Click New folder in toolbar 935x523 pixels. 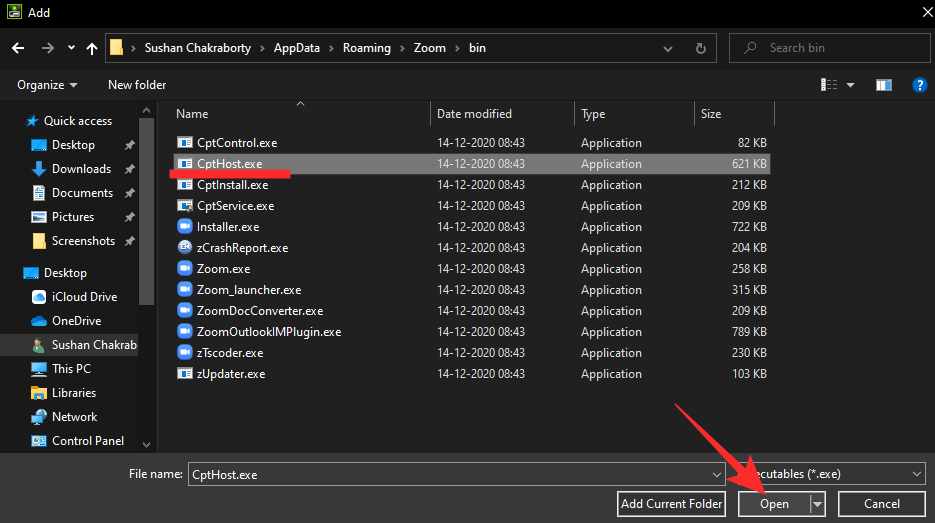pos(137,85)
